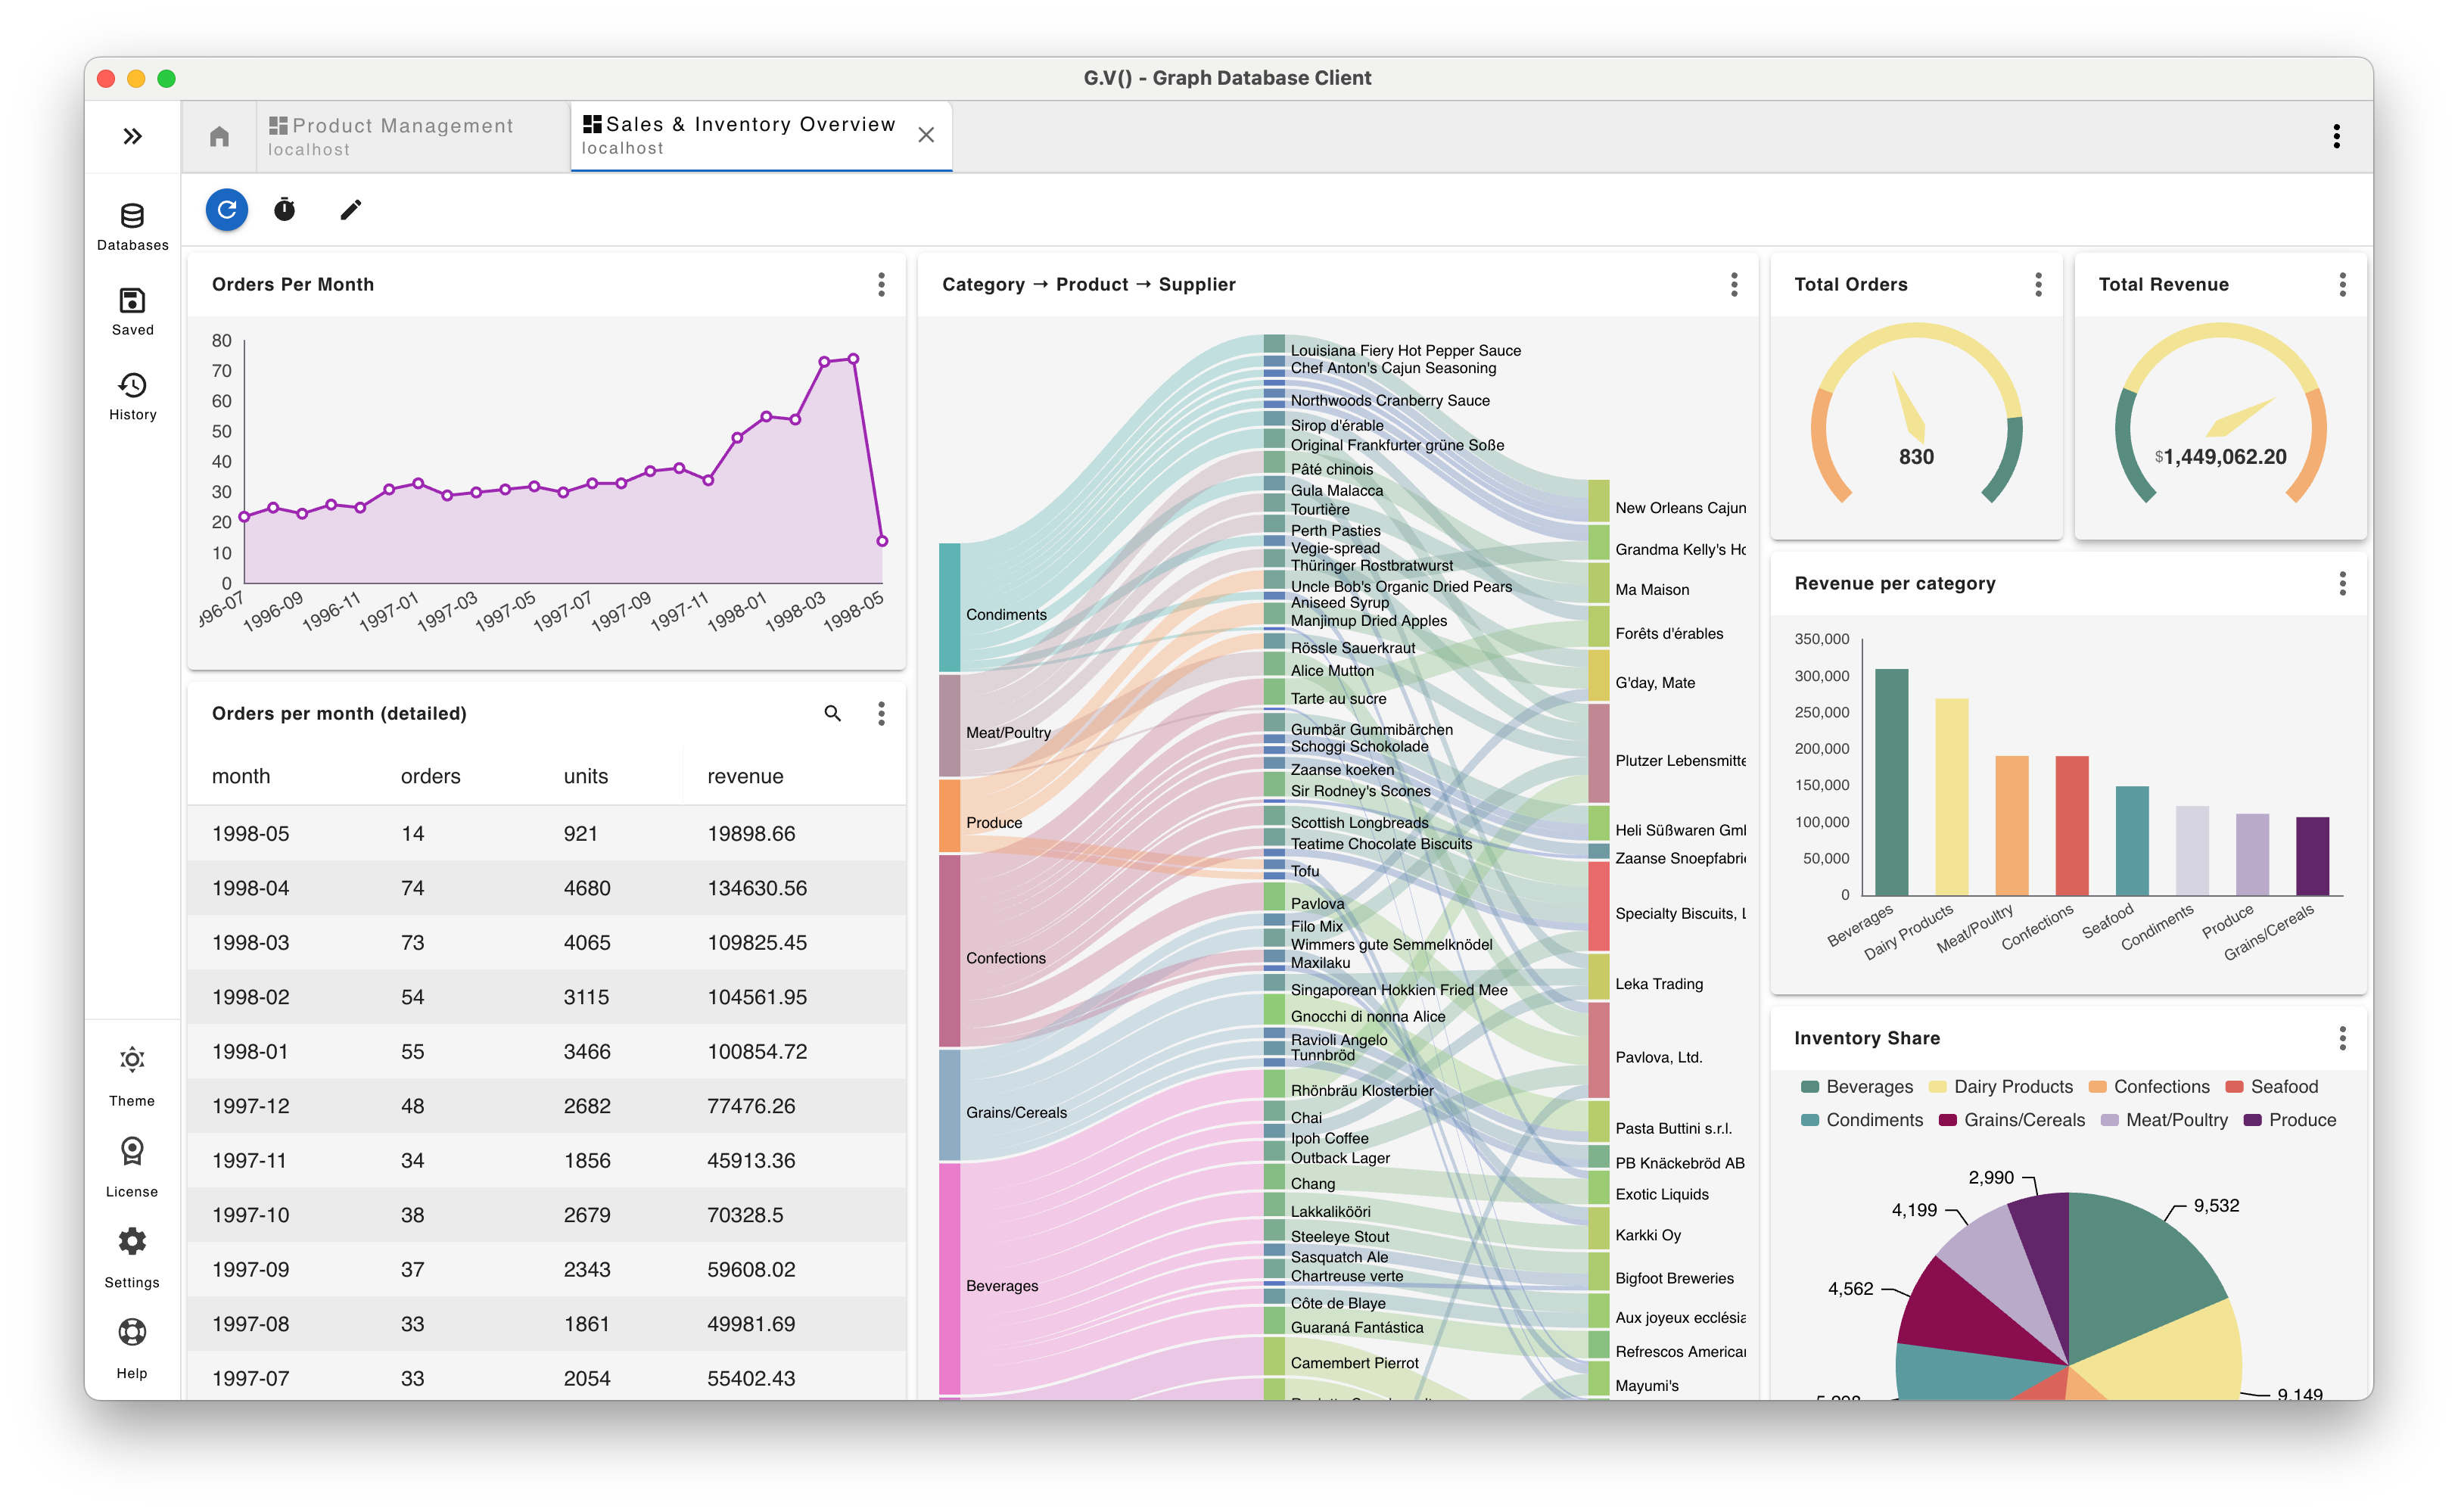The height and width of the screenshot is (1512, 2458).
Task: Go to home tab icon
Action: (x=219, y=136)
